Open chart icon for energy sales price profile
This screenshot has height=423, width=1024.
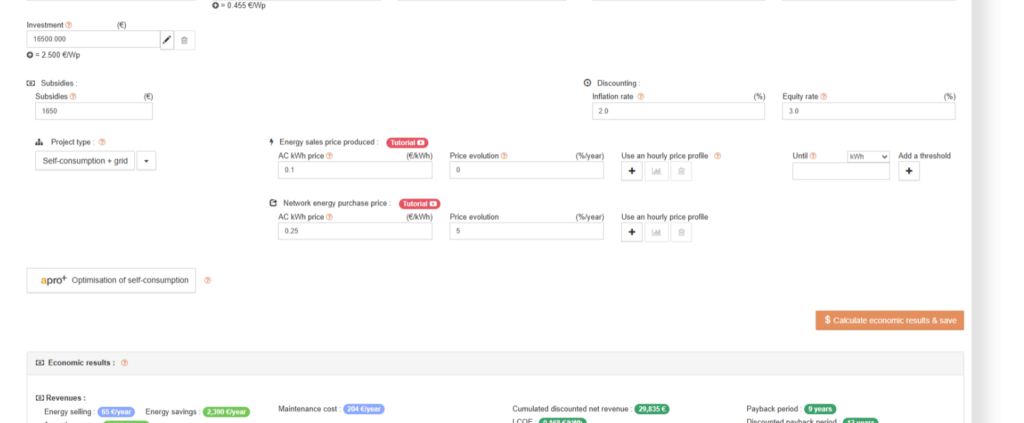pos(656,171)
